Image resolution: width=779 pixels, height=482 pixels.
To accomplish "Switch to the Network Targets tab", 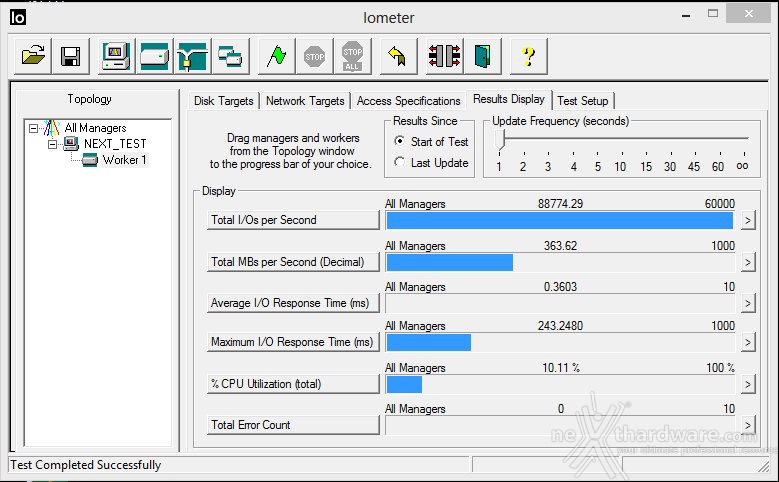I will tap(305, 101).
